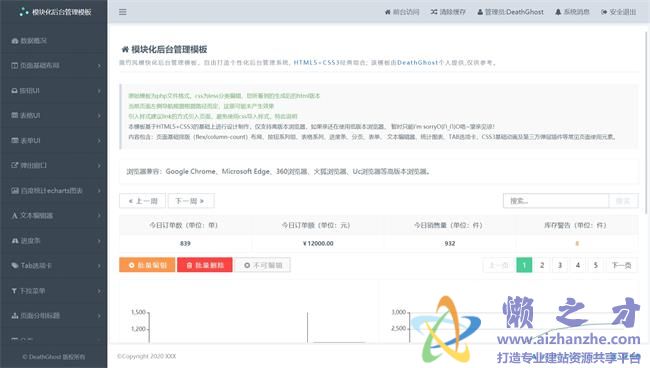Go to previous week with 上一周
650x368 pixels.
[x=143, y=201]
